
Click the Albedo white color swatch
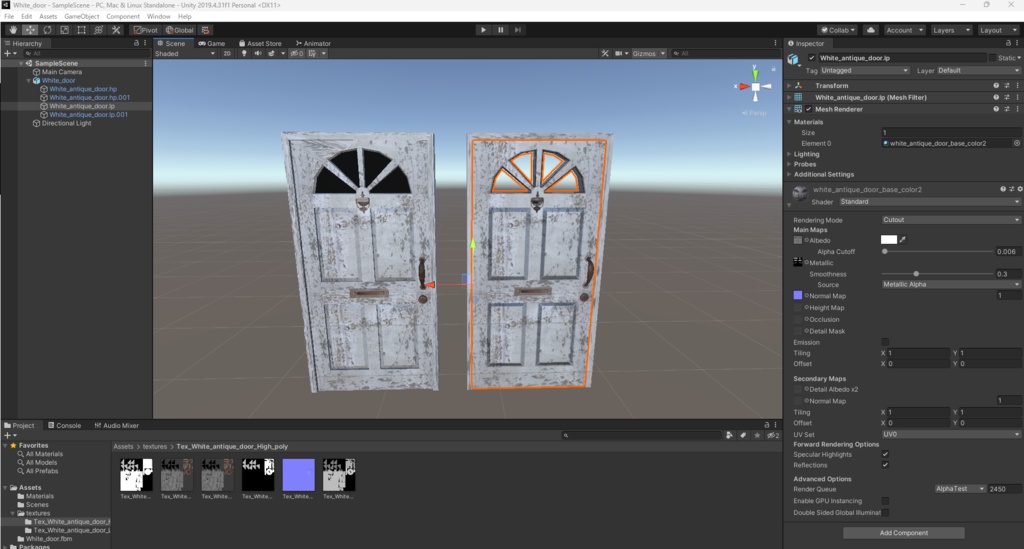click(889, 240)
